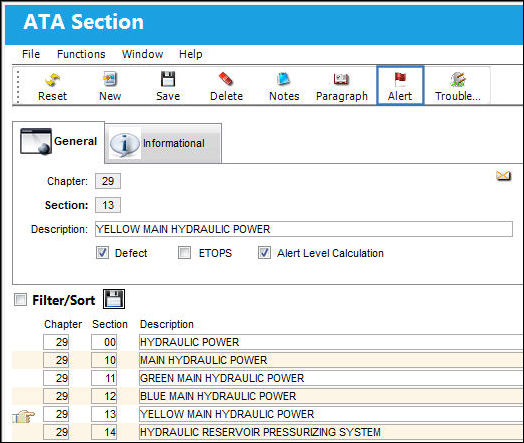Open the Trouble... toolbar tool

click(458, 87)
